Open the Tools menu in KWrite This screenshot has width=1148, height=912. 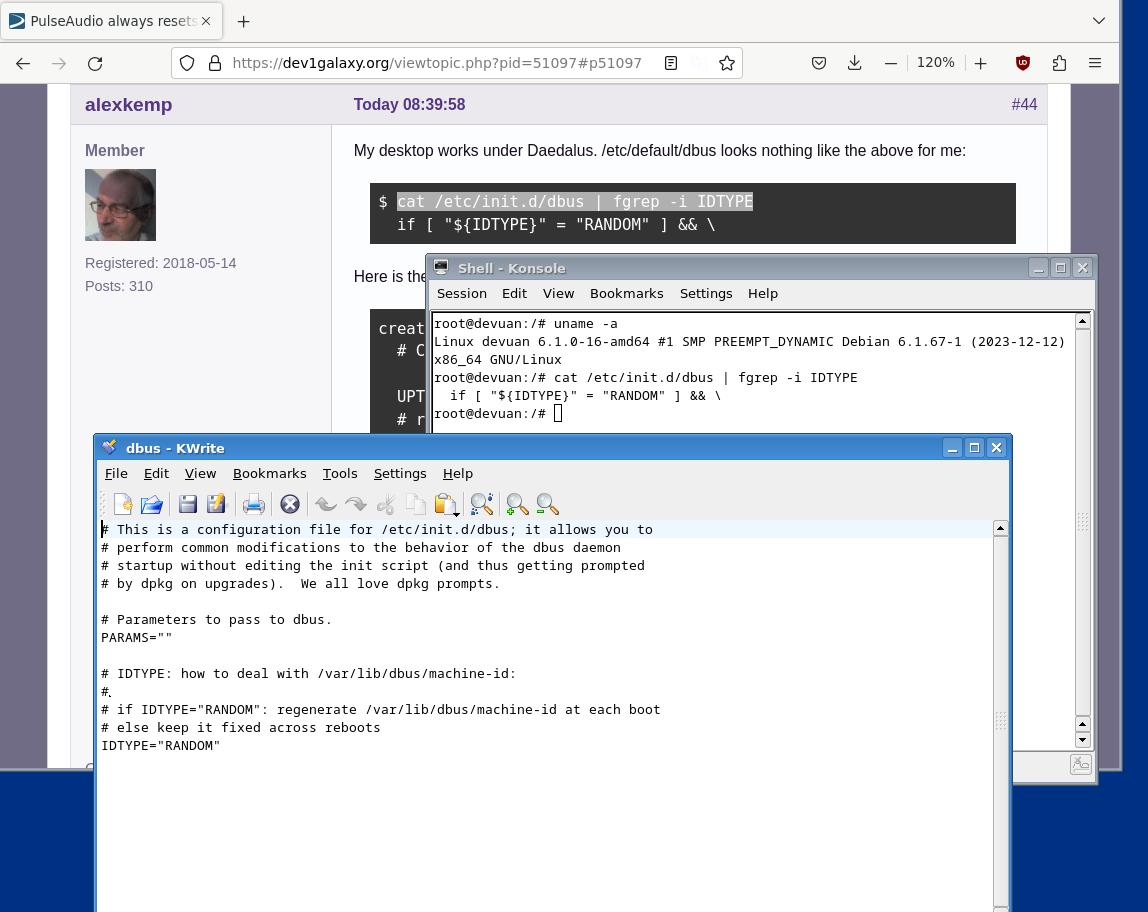coord(340,474)
